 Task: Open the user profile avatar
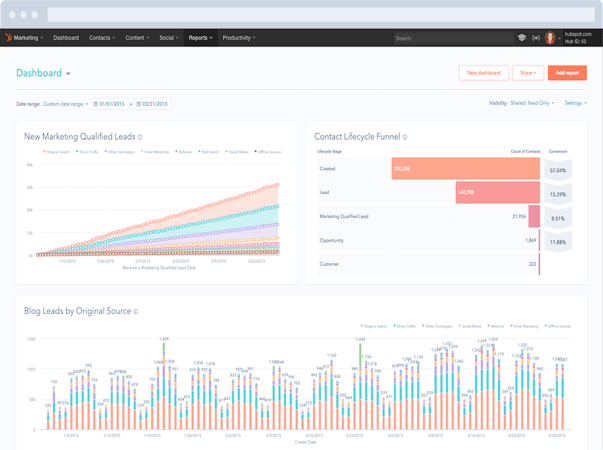550,38
